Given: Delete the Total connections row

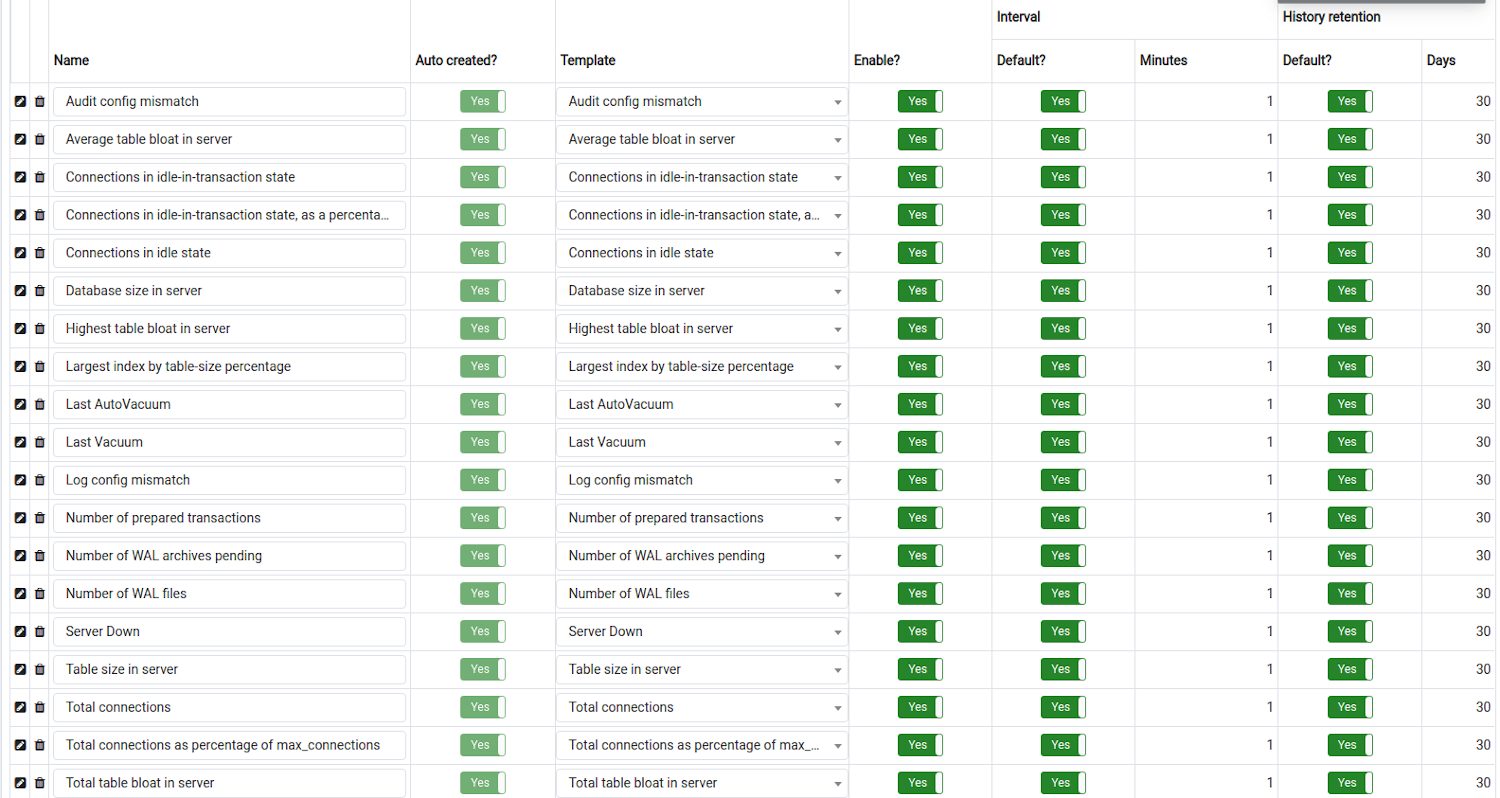Looking at the screenshot, I should click(x=40, y=707).
